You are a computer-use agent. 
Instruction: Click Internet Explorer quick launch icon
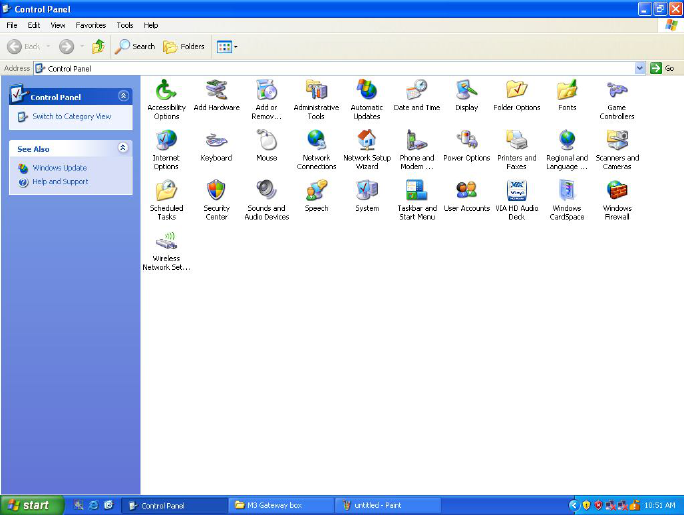click(x=93, y=505)
